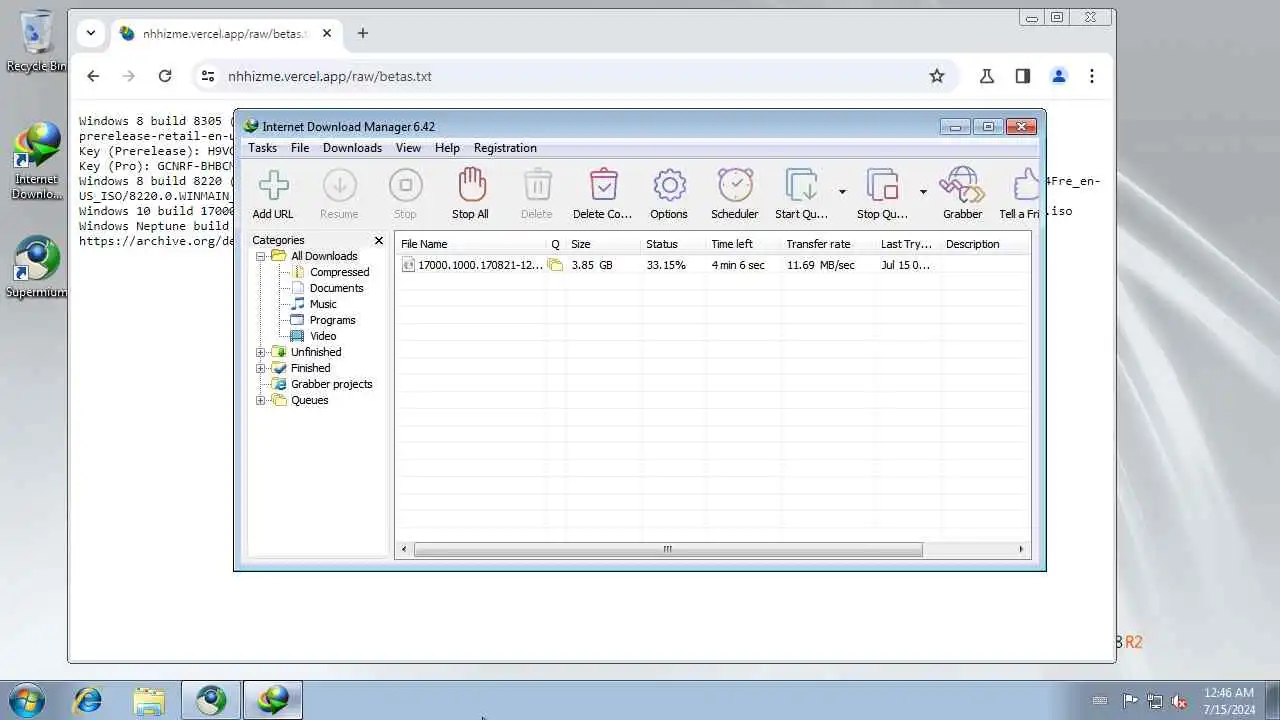
Task: Click the Tell a Friend icon
Action: click(x=1026, y=186)
